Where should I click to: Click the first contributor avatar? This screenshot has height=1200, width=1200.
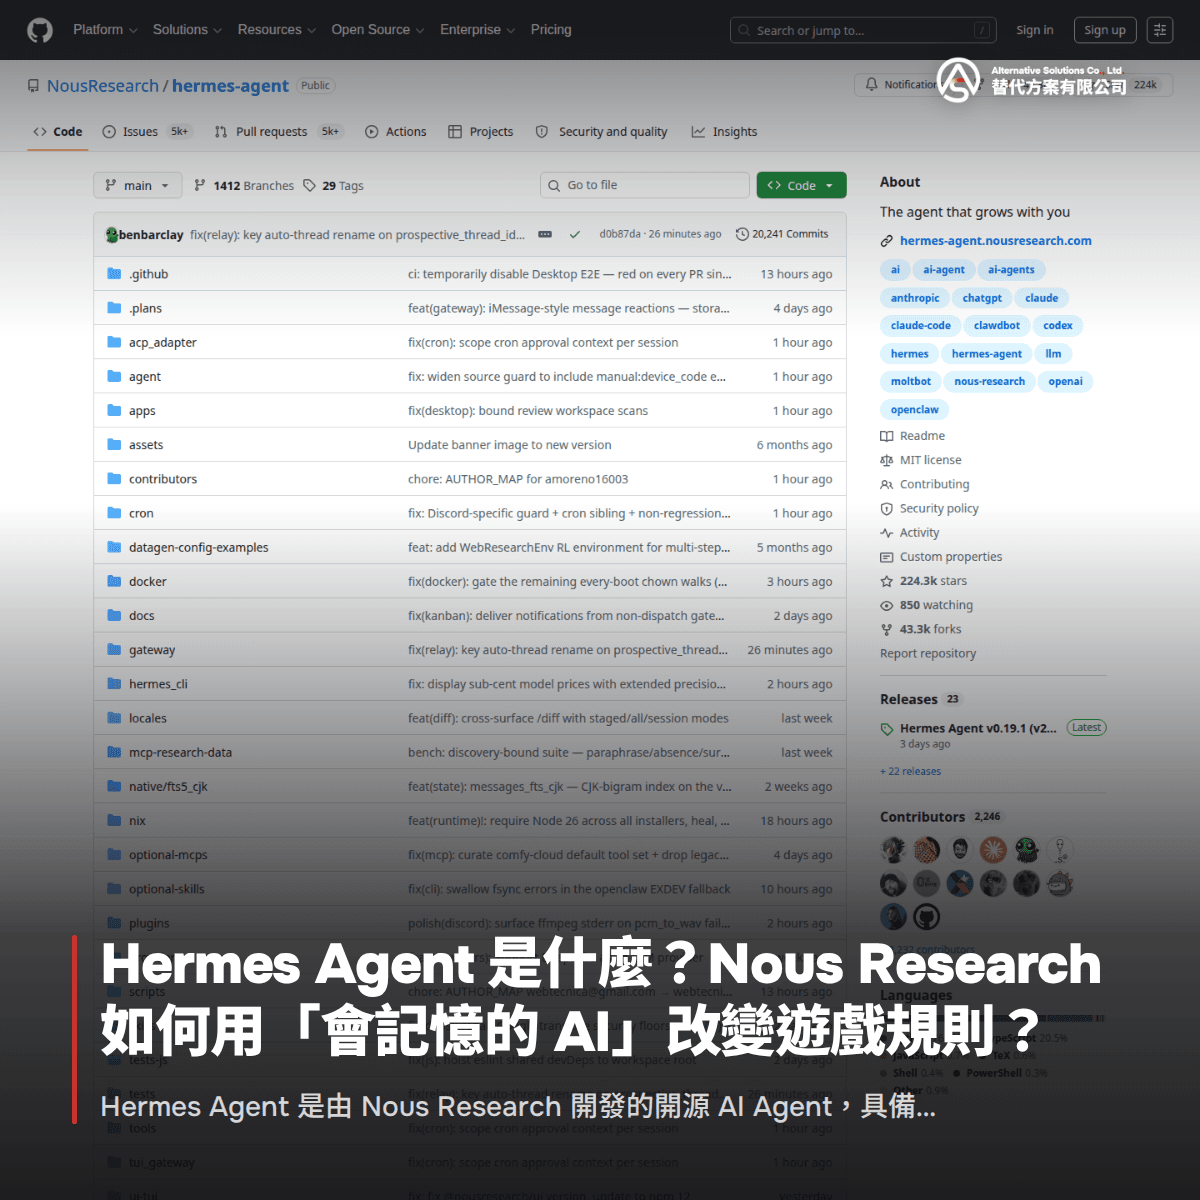pos(893,850)
